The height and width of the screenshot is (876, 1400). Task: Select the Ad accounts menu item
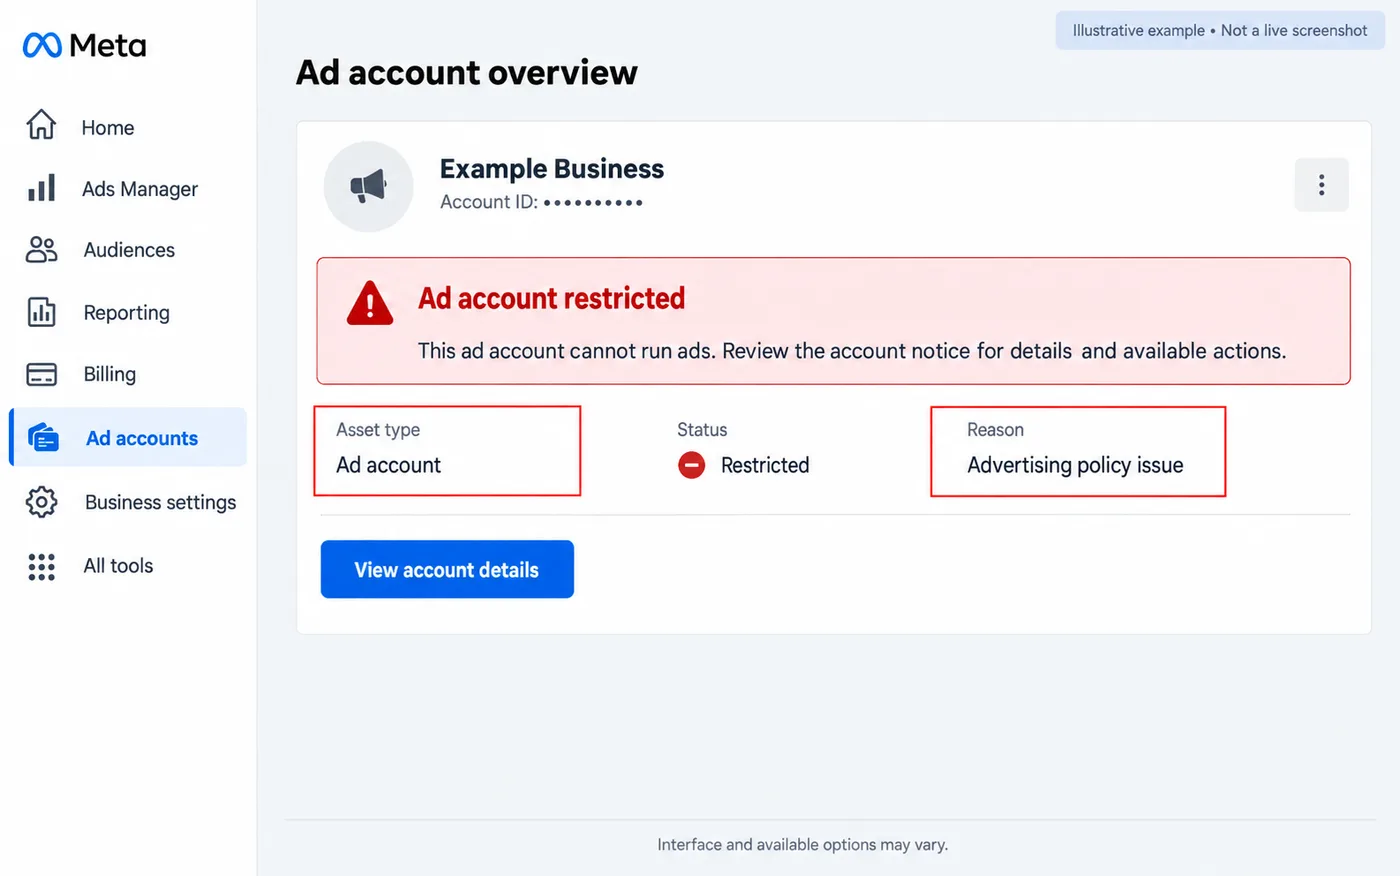click(x=128, y=437)
